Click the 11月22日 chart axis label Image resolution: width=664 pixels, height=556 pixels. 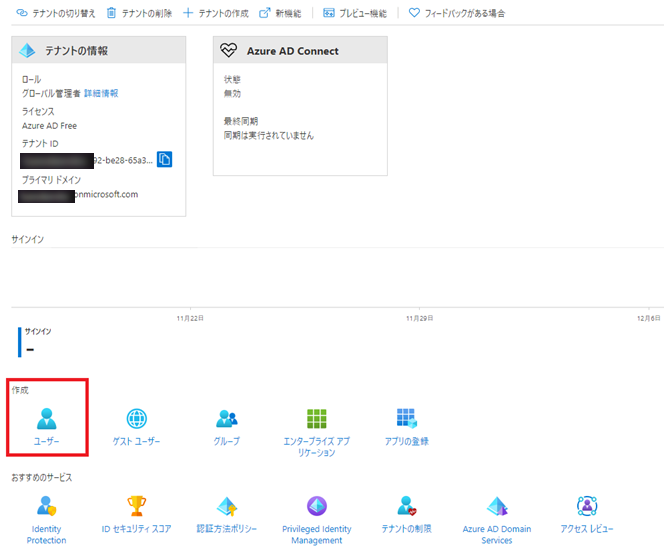point(190,318)
